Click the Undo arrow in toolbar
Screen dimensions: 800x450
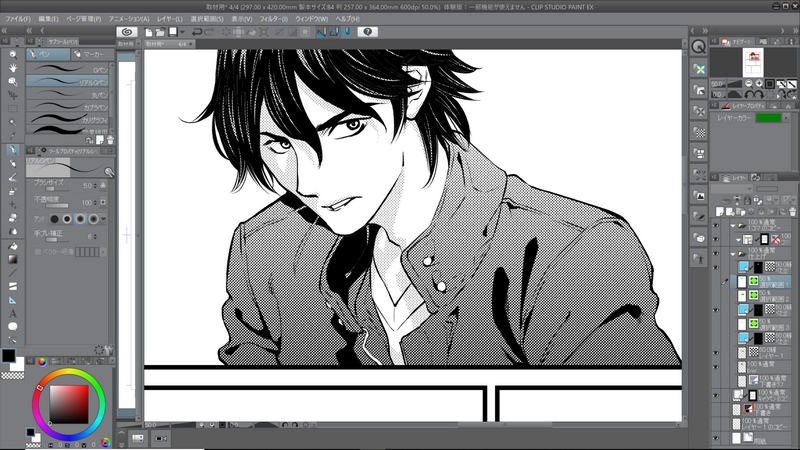[x=196, y=32]
